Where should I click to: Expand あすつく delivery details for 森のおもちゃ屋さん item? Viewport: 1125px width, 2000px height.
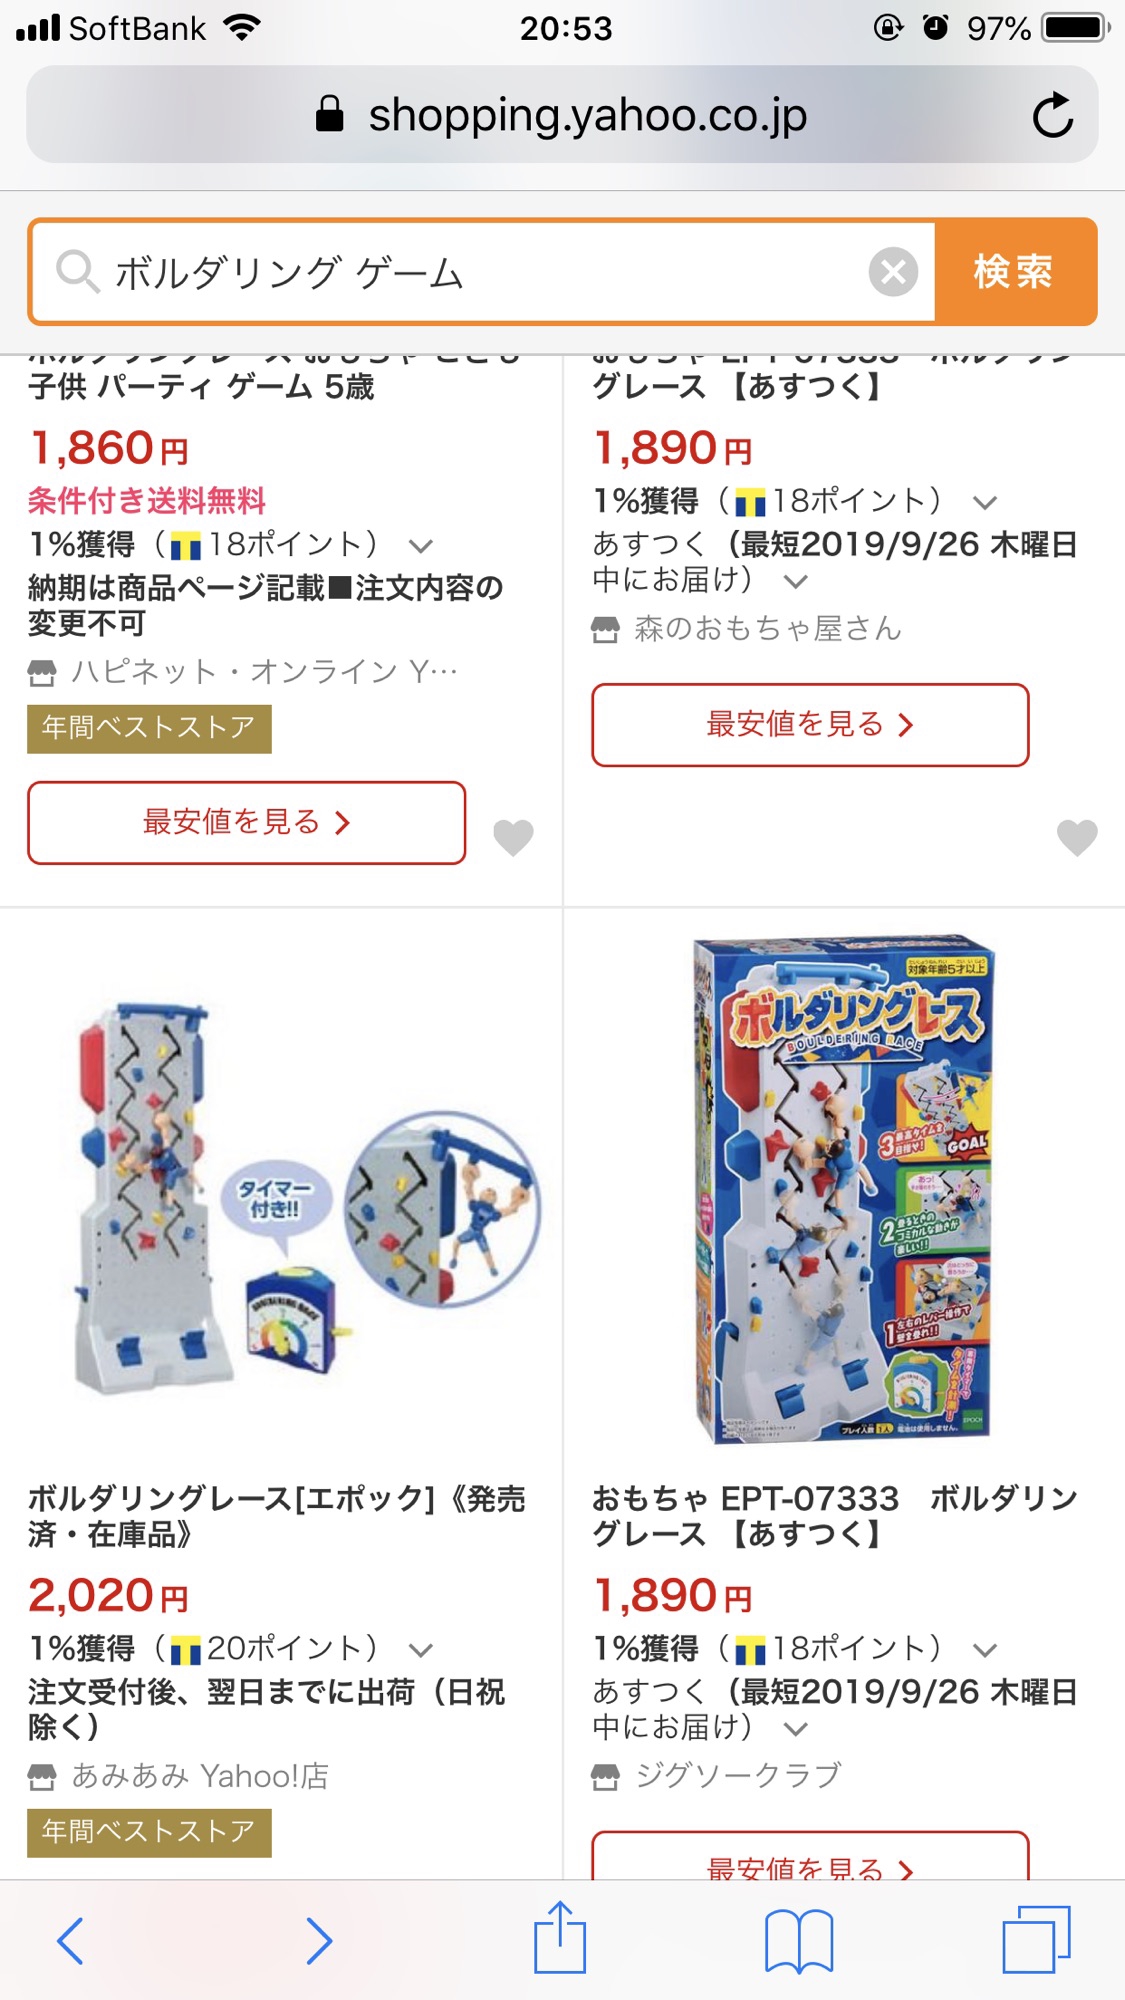(796, 581)
